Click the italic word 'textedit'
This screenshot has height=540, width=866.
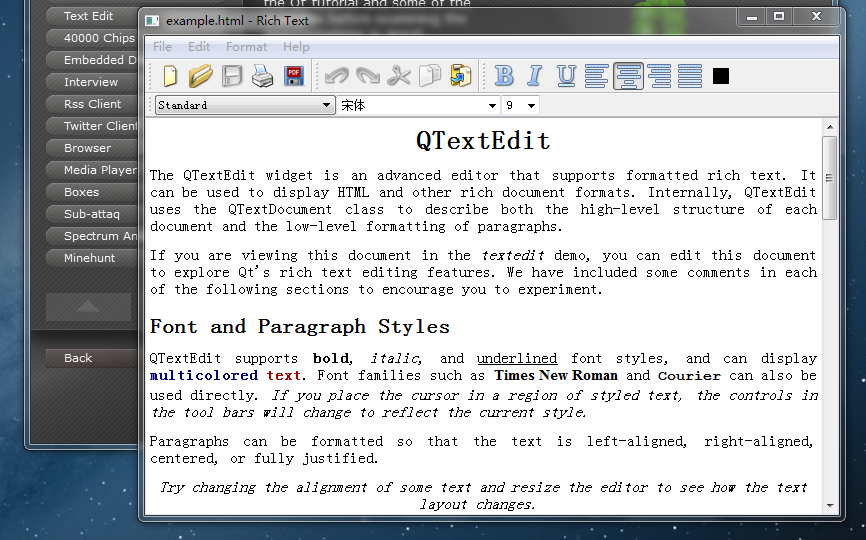(513, 256)
